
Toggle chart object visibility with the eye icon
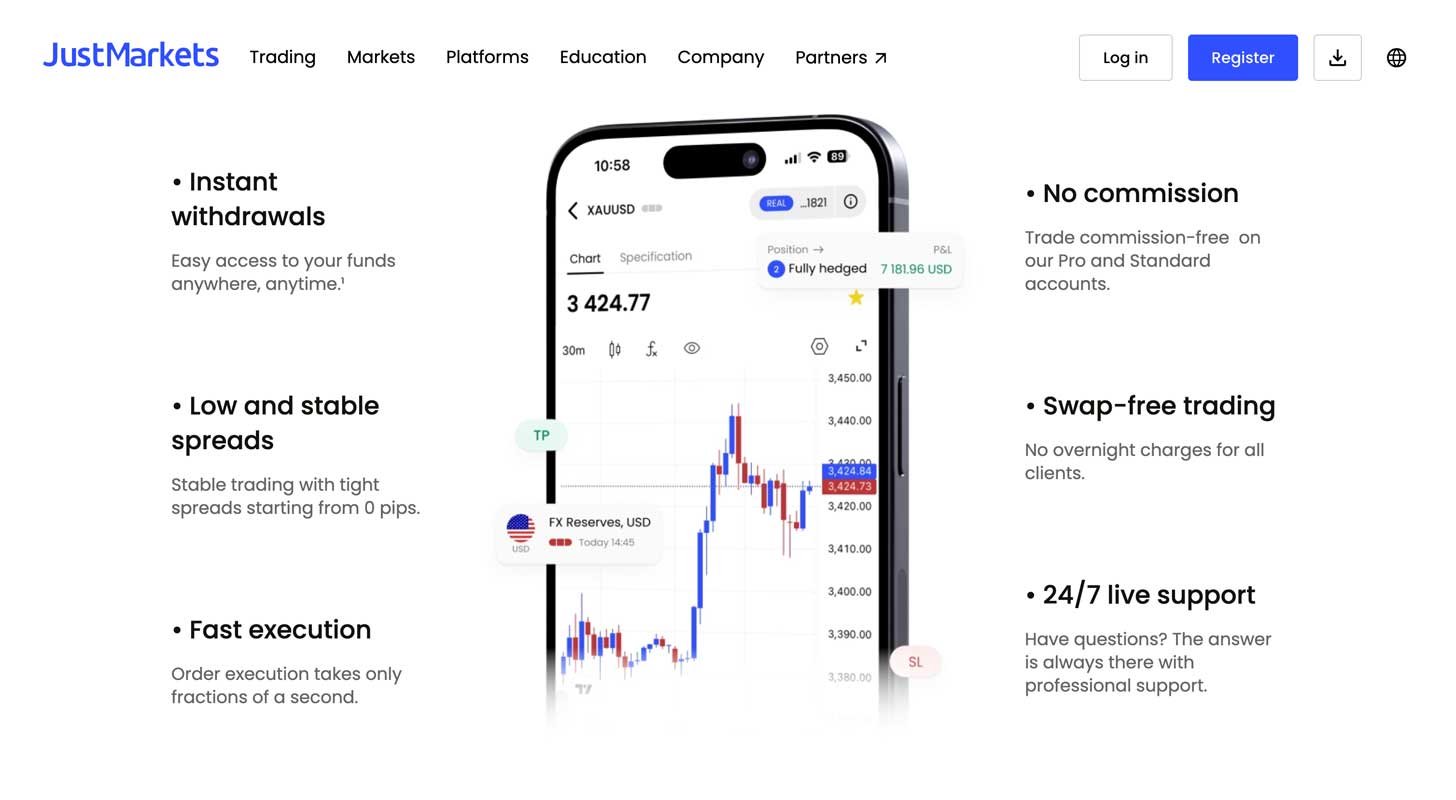(692, 349)
